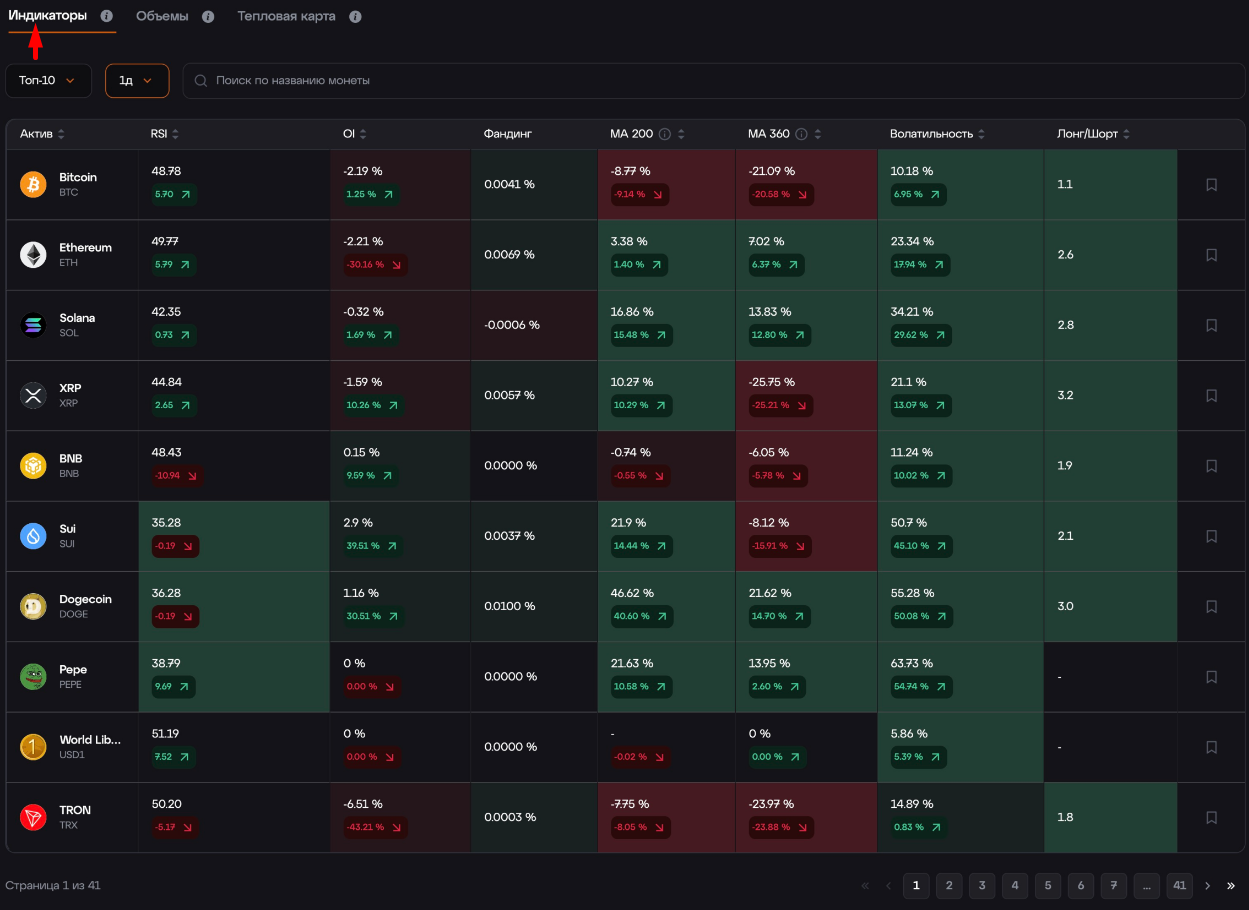
Task: Sort by MA 360 column arrows
Action: point(819,134)
